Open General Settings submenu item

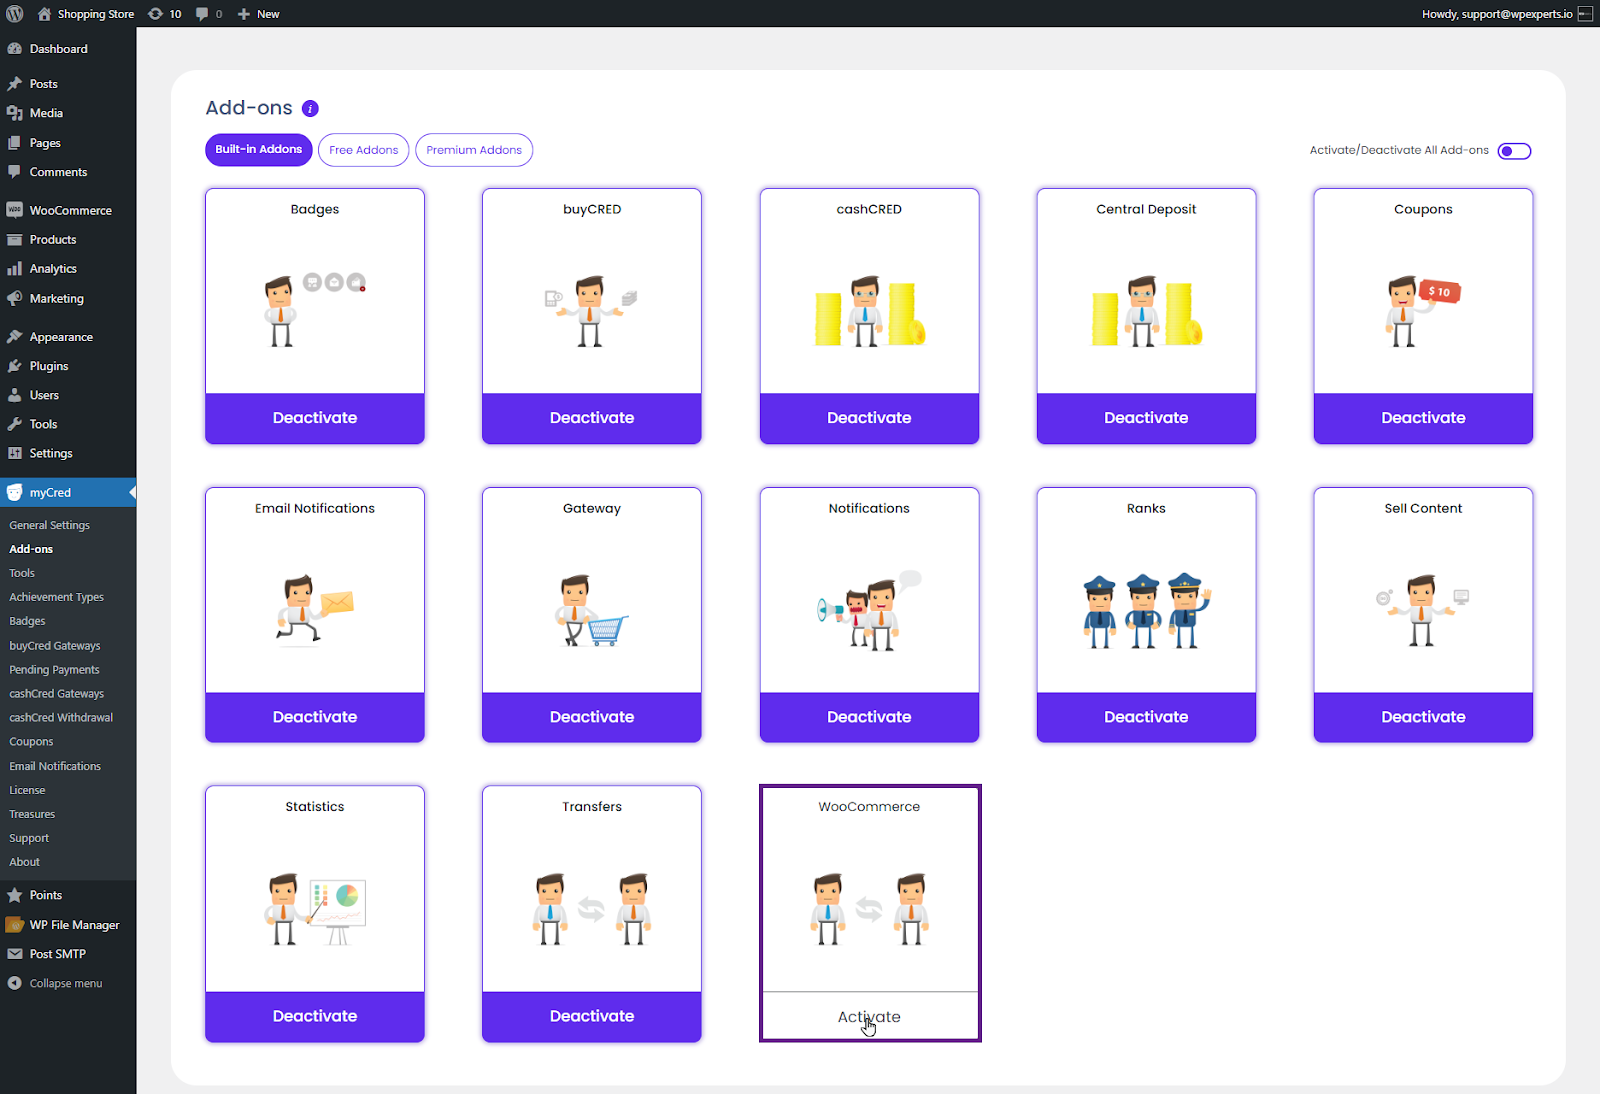coord(50,525)
